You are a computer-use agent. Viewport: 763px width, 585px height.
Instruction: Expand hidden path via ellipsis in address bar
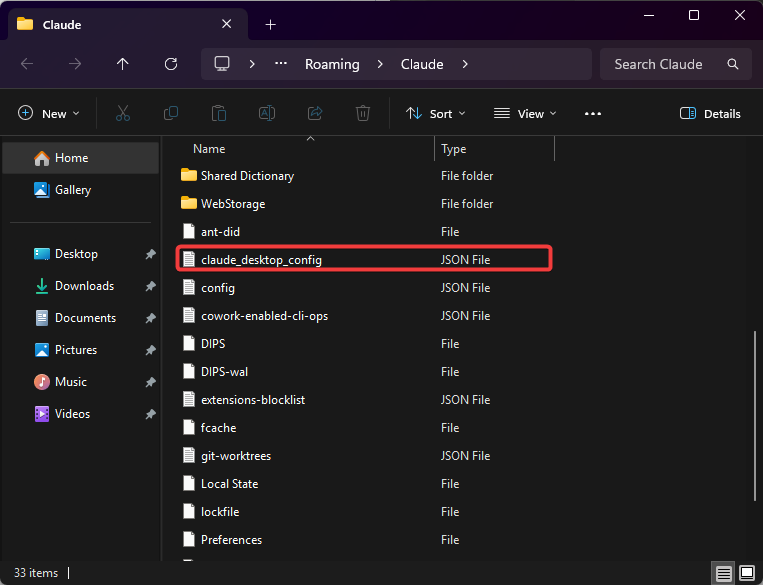pyautogui.click(x=281, y=63)
